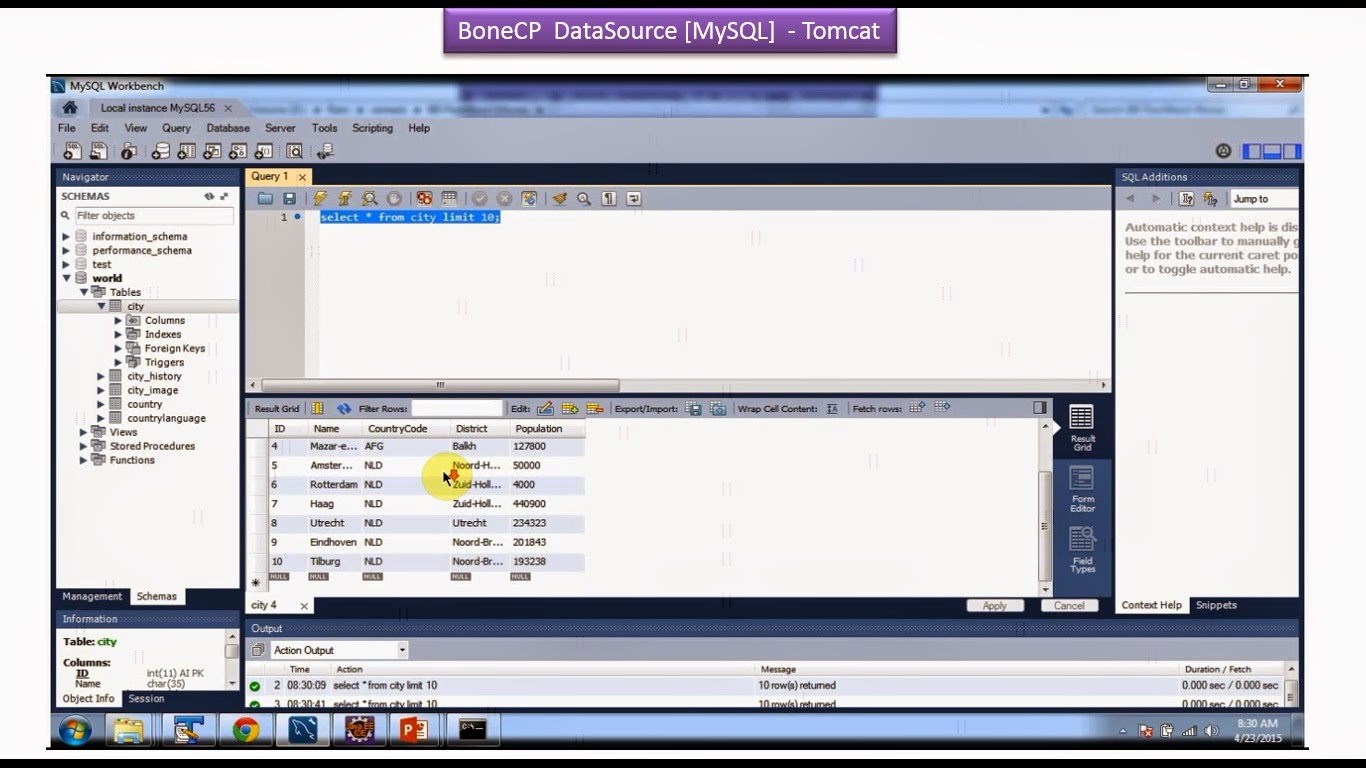Run Explain plan magnifier icon
Screen dimensions: 1366x768
[369, 198]
